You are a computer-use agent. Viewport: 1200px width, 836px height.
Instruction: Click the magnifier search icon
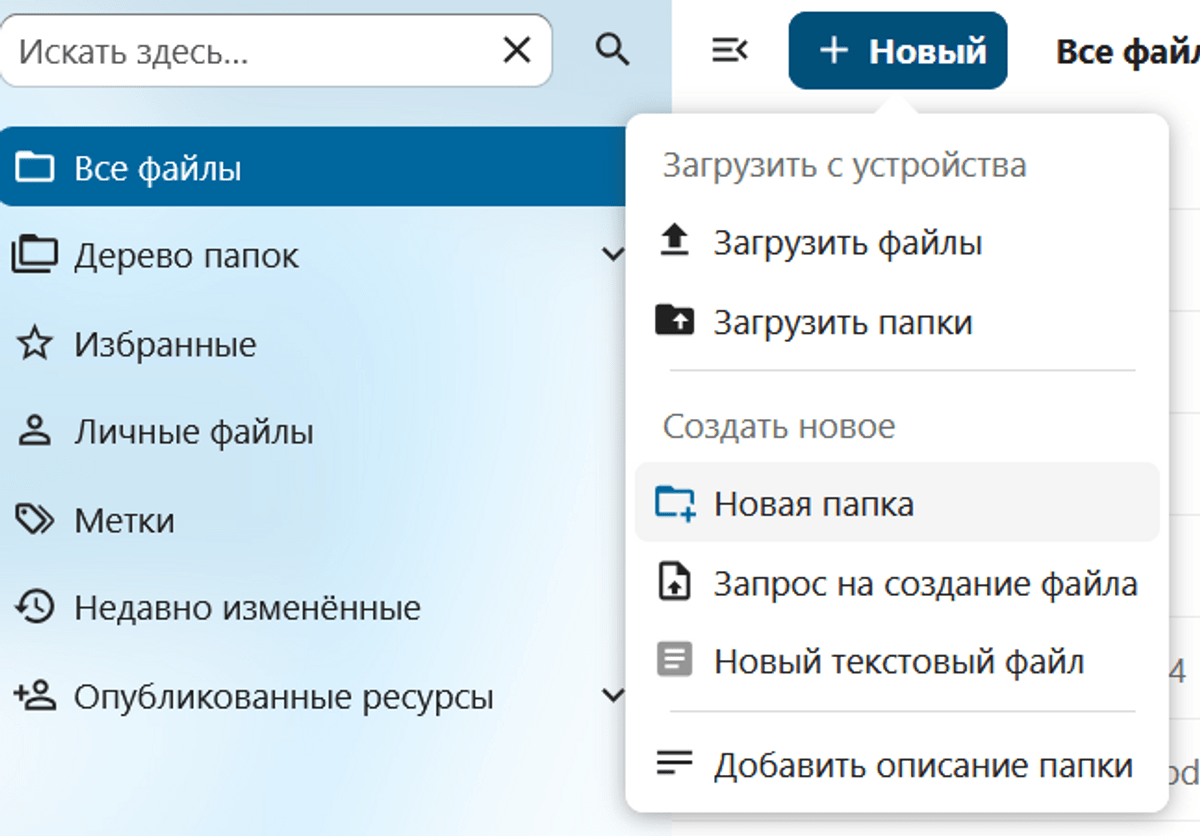pos(612,49)
